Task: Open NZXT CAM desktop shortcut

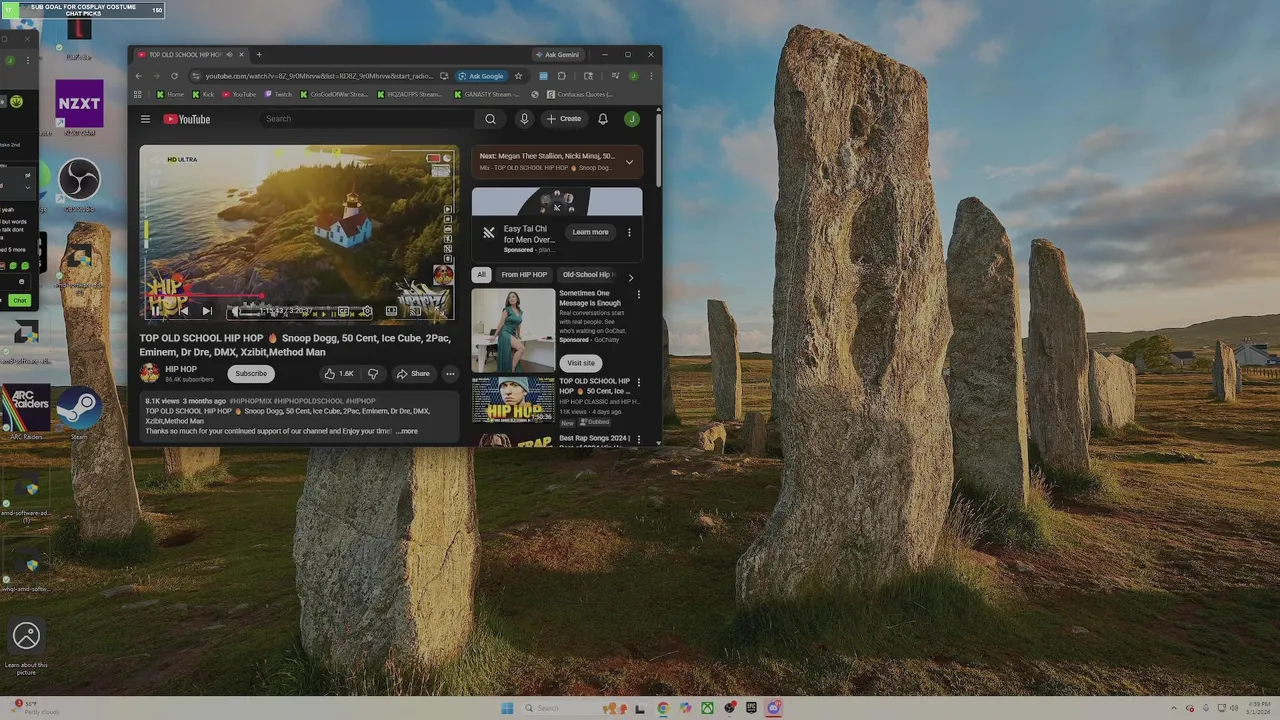Action: point(79,108)
